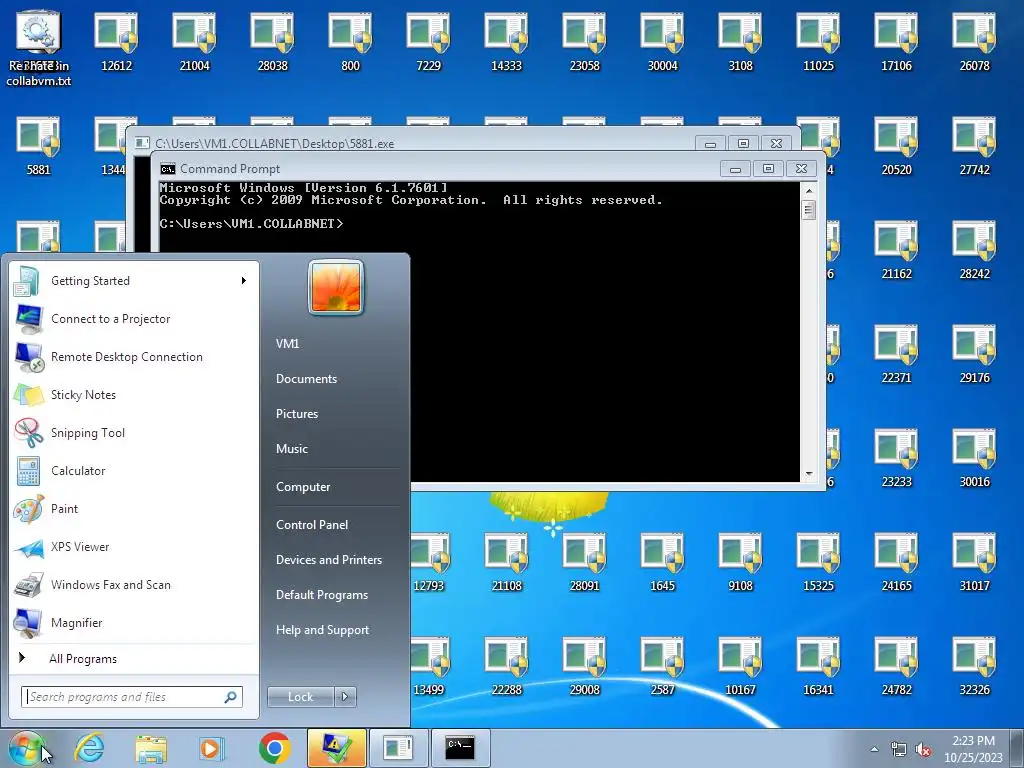Show hidden tray icons arrow
Viewport: 1024px width, 768px height.
point(874,750)
